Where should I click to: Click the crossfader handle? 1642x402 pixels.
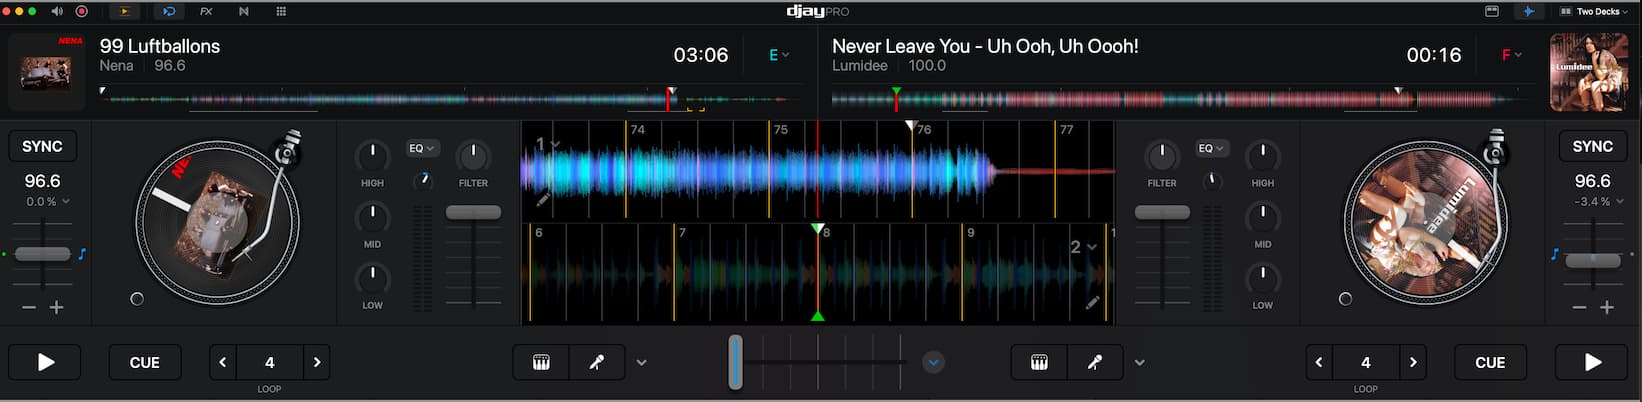coord(736,362)
